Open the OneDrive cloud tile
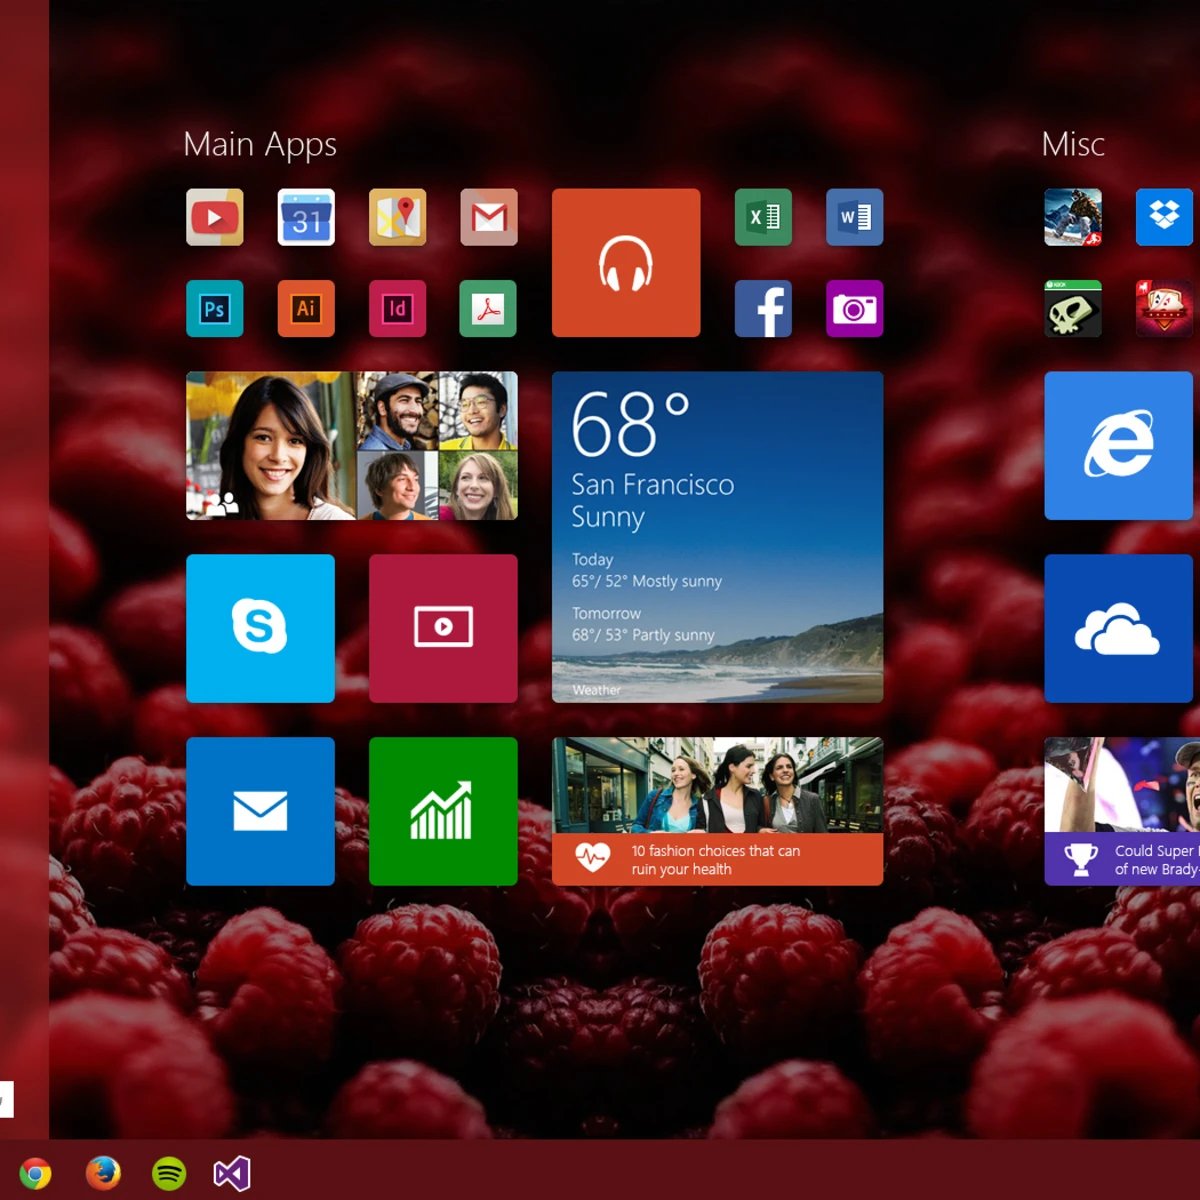The width and height of the screenshot is (1200, 1200). click(1118, 629)
